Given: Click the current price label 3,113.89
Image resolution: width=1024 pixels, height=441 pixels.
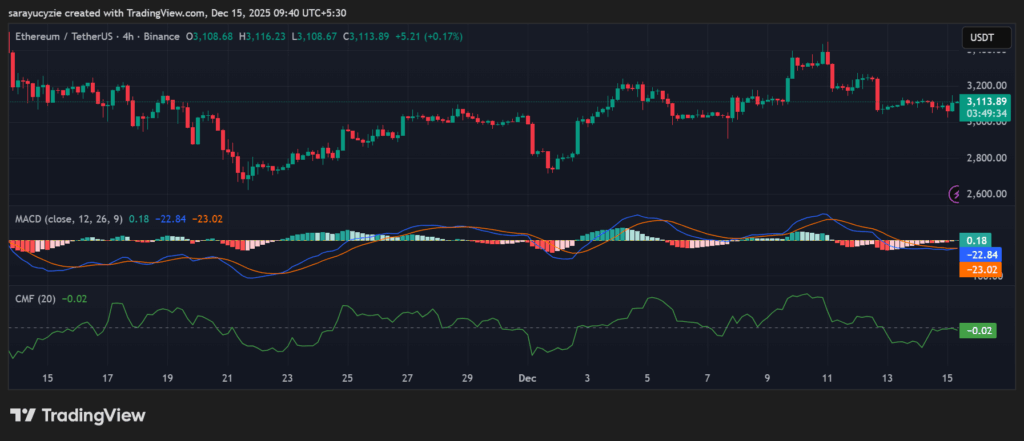Looking at the screenshot, I should (x=978, y=102).
